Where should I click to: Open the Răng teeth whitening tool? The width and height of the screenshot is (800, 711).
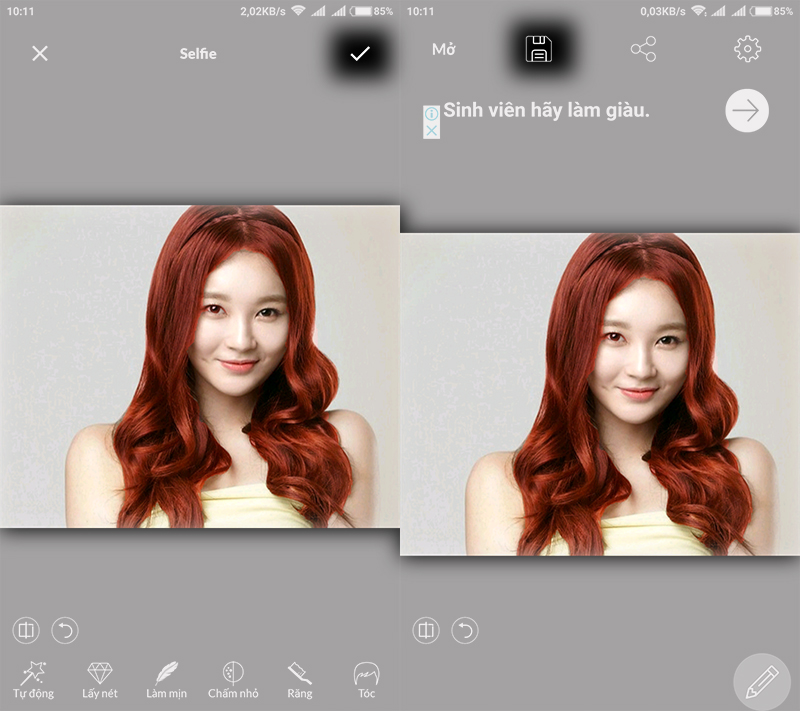[299, 680]
